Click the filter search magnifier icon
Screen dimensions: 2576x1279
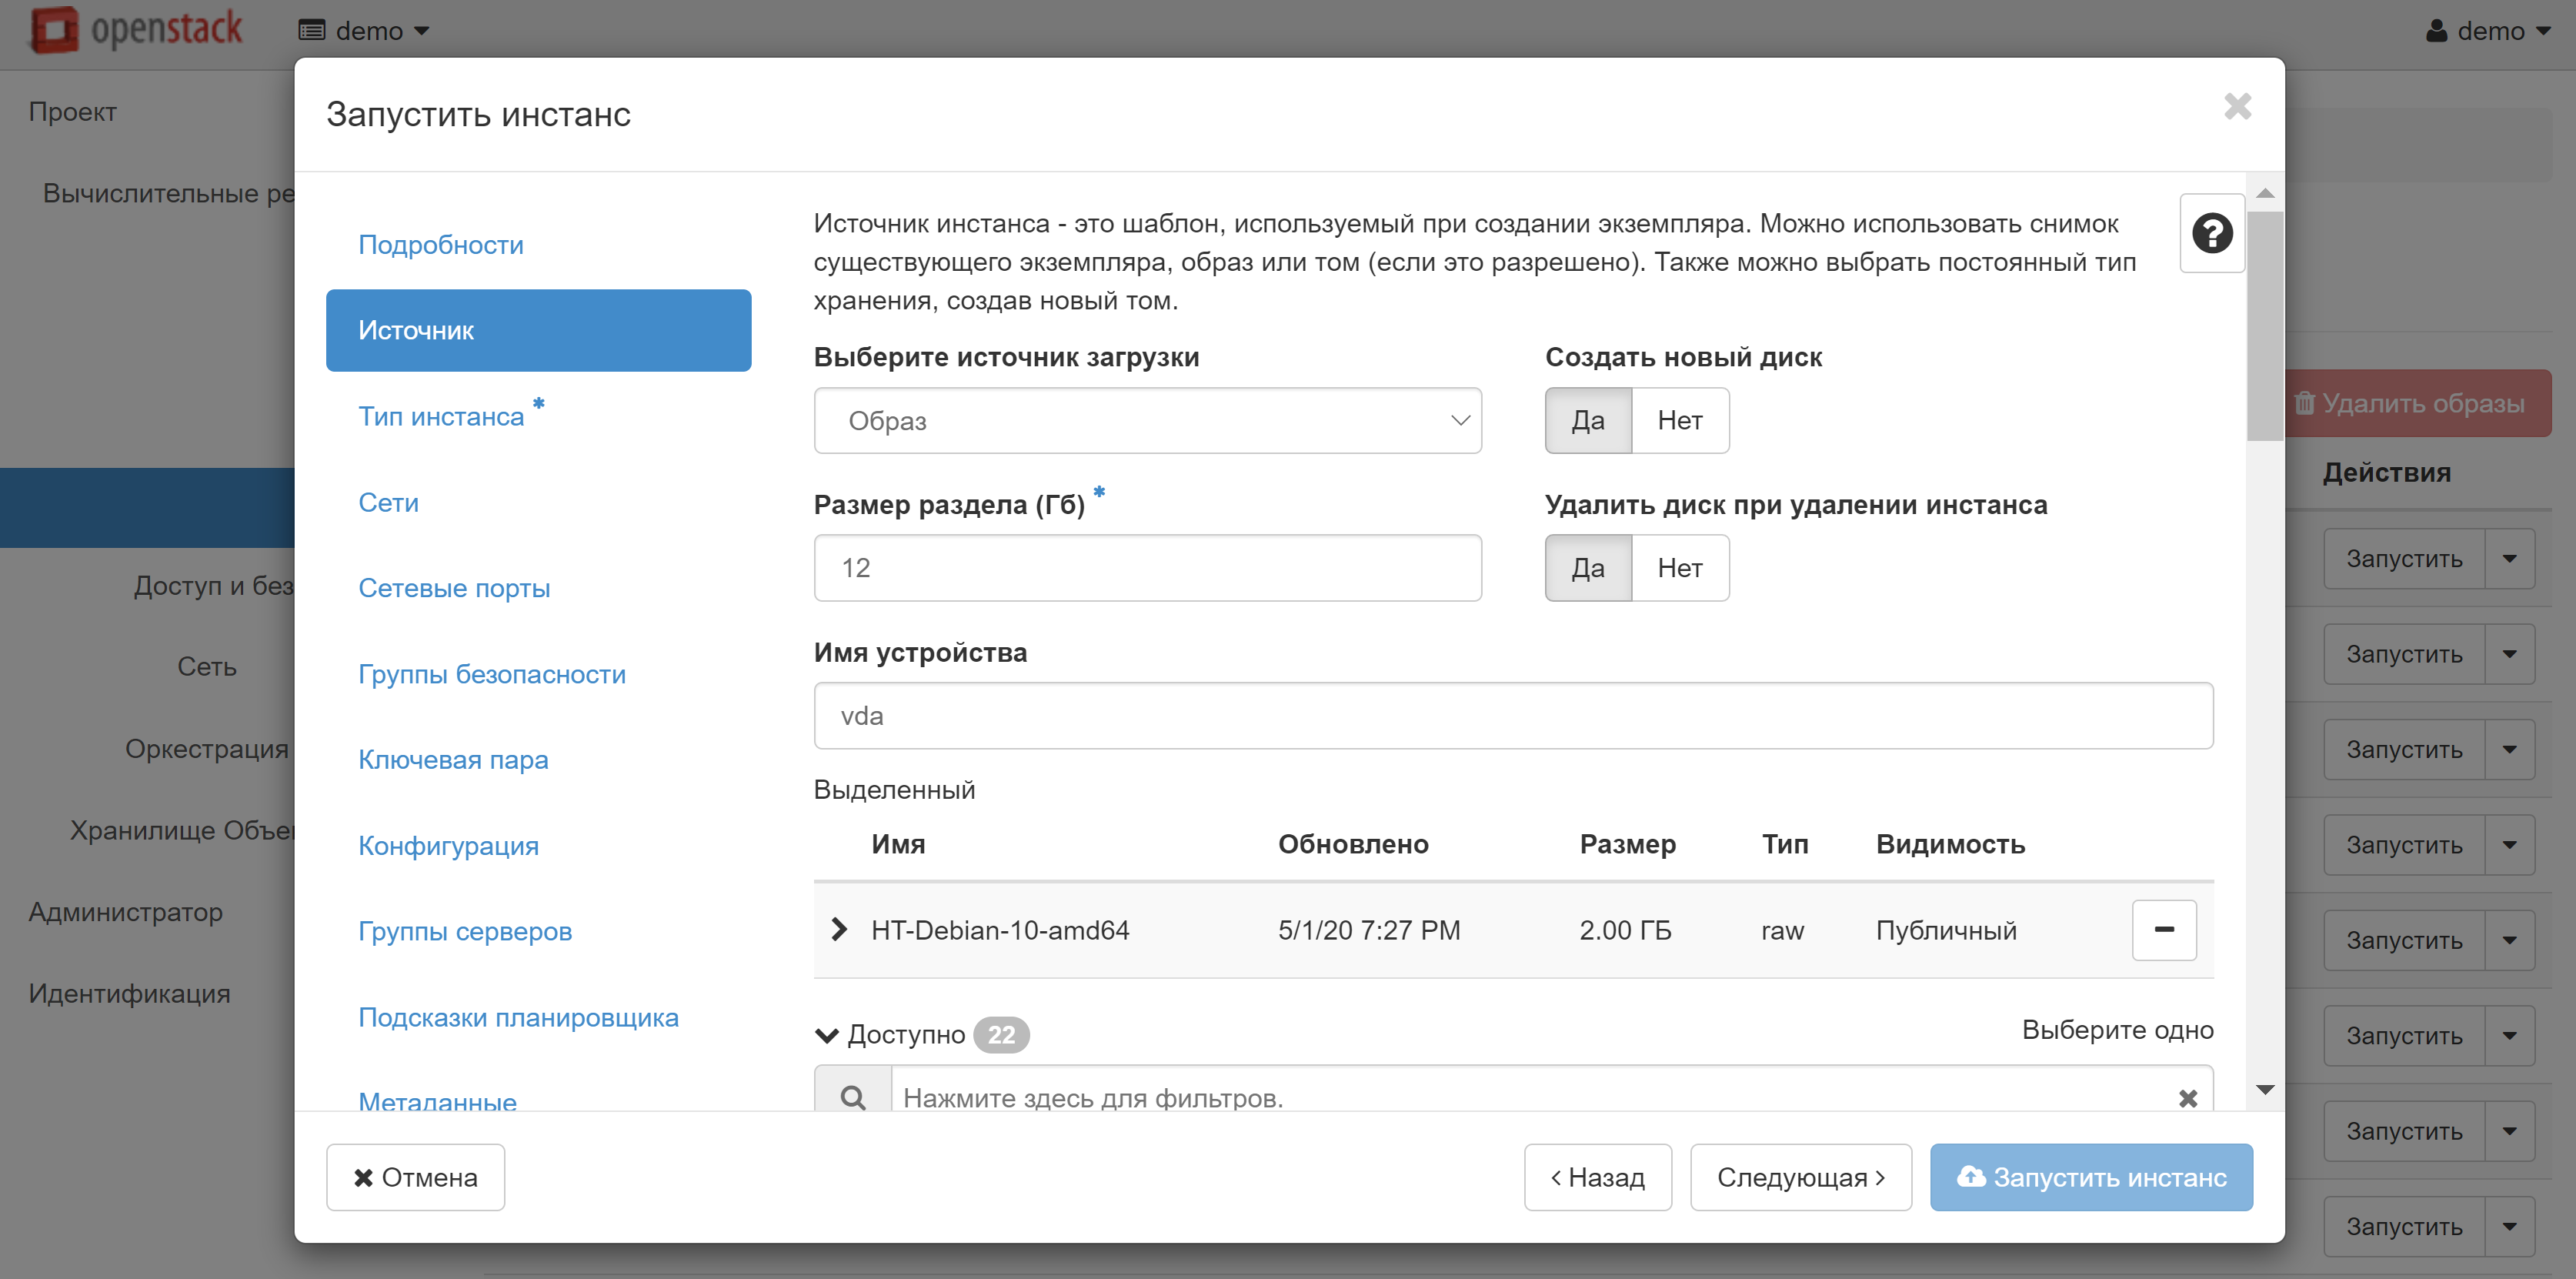click(x=853, y=1097)
